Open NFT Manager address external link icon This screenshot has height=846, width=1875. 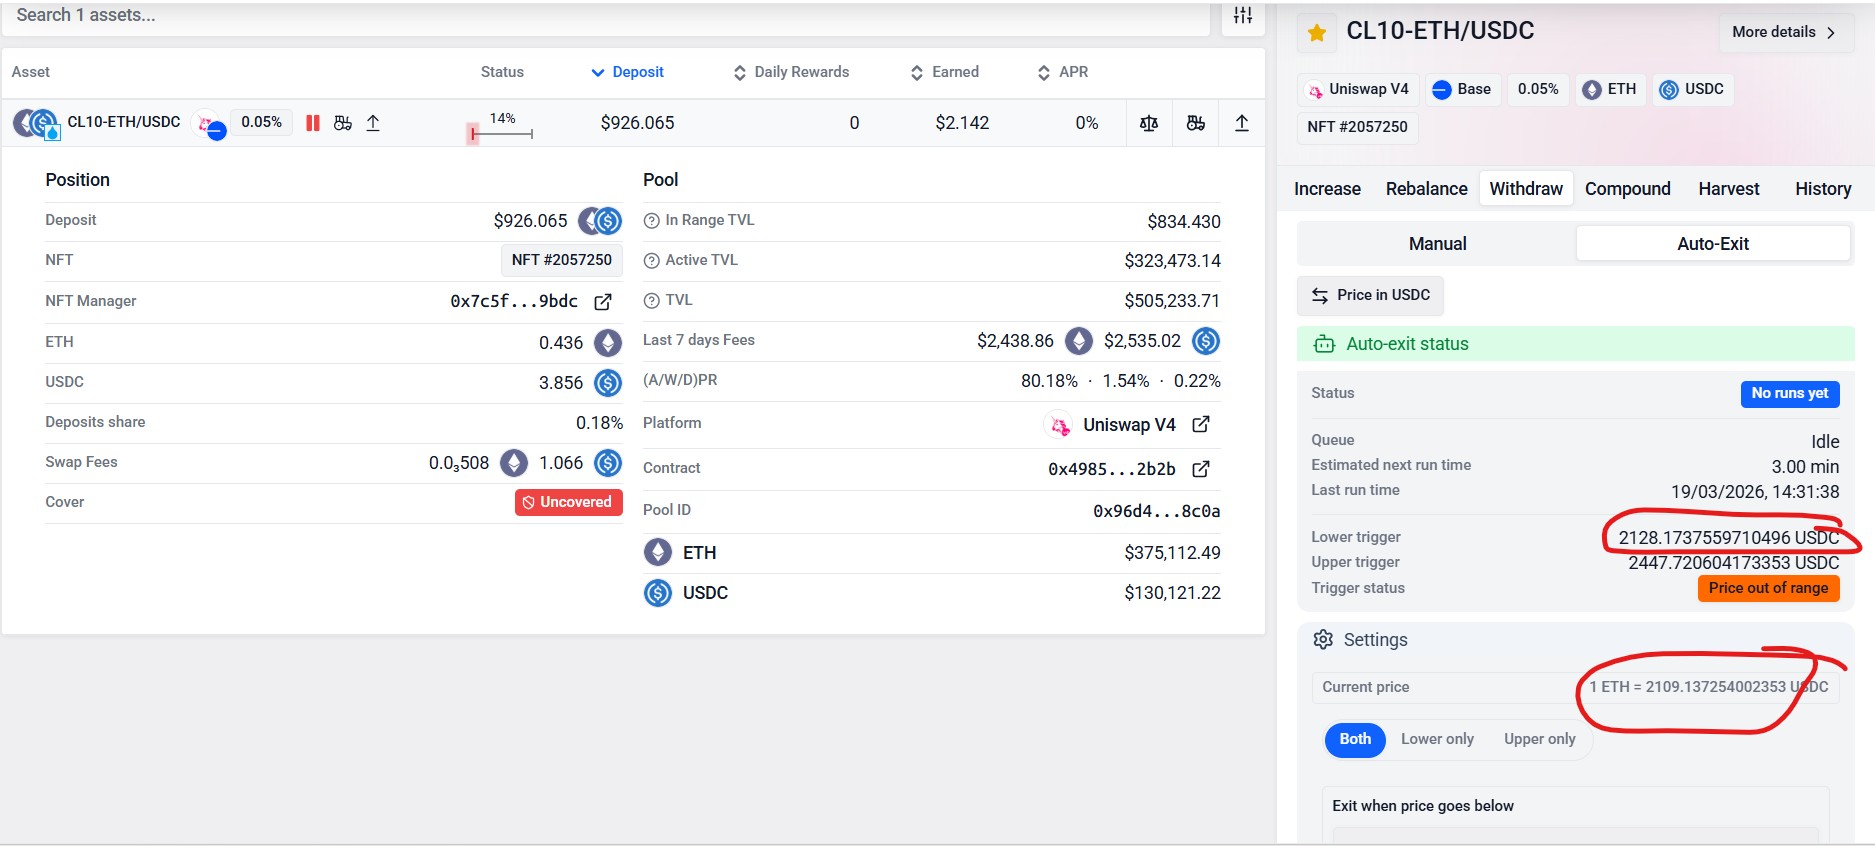point(603,302)
